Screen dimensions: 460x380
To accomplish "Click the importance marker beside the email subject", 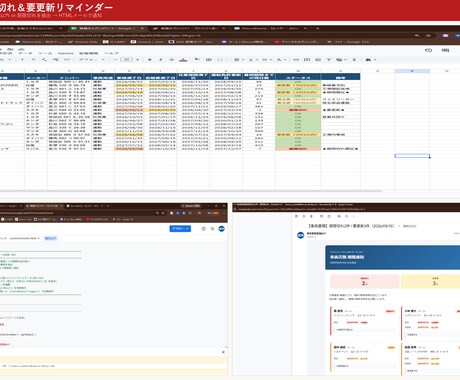I will [399, 226].
